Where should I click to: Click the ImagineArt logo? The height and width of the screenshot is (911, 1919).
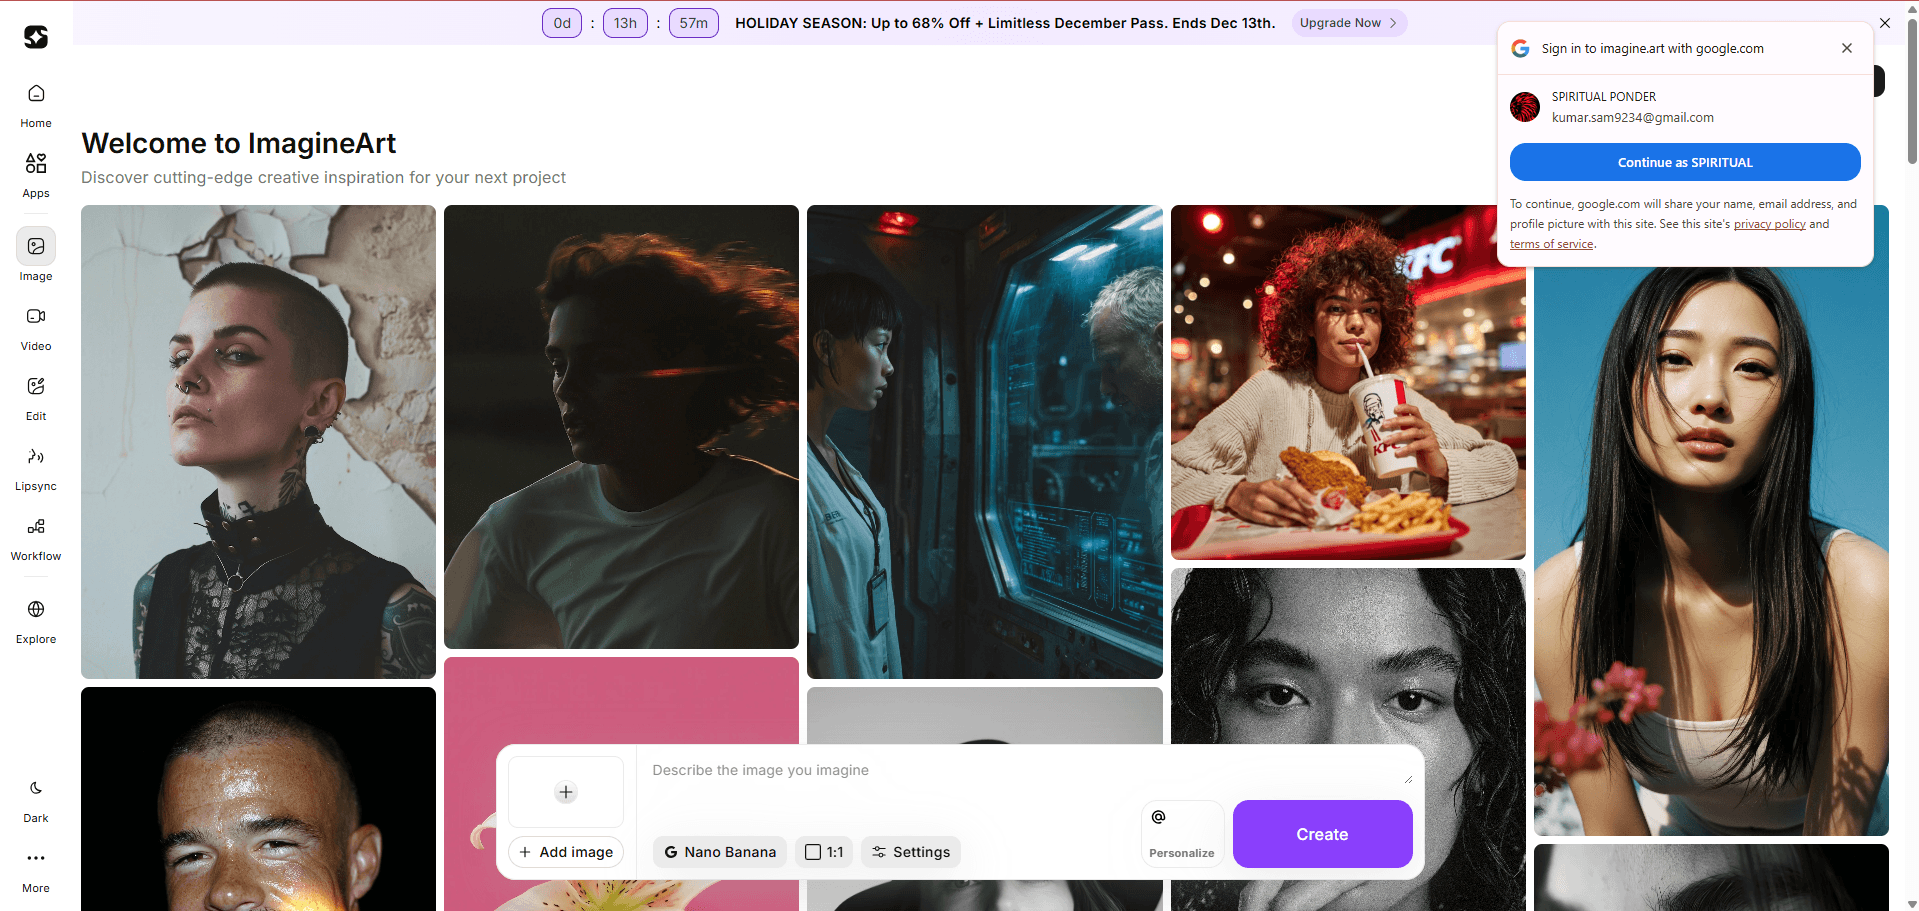tap(35, 38)
